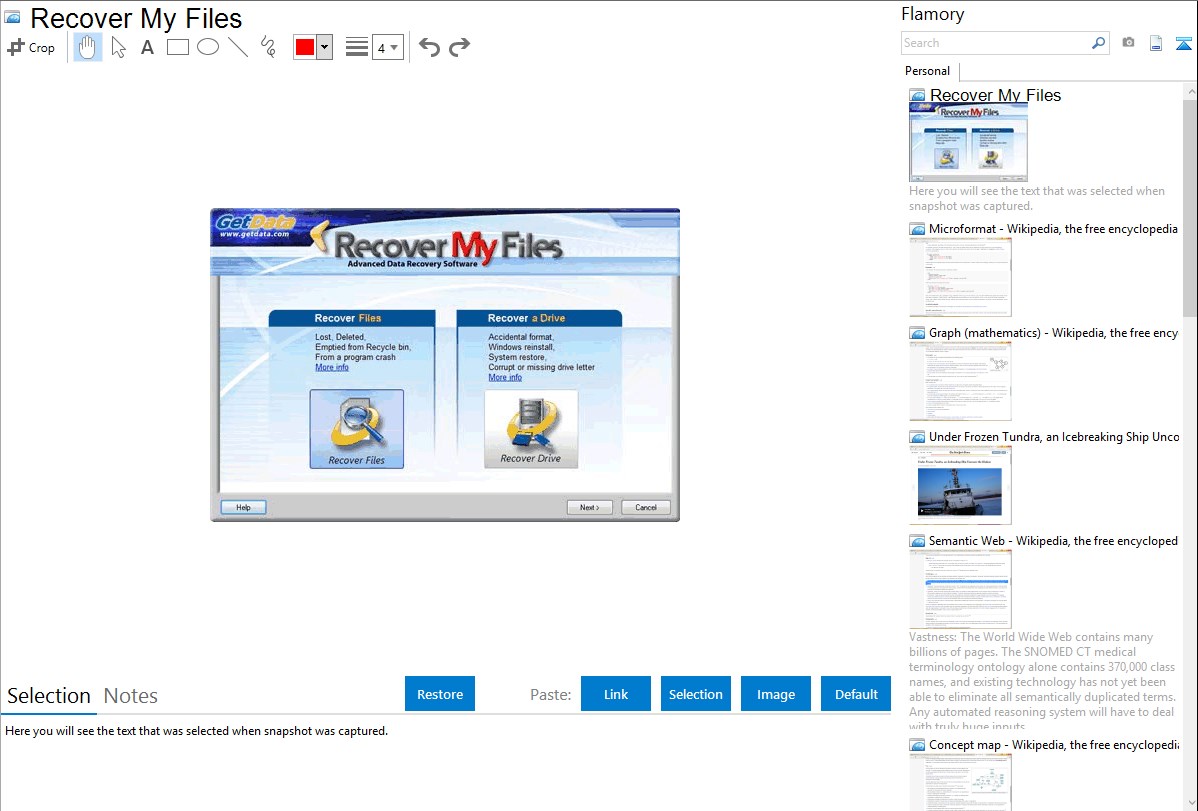Click the large Recover My Files snapshot image
The width and height of the screenshot is (1198, 811).
coord(445,365)
